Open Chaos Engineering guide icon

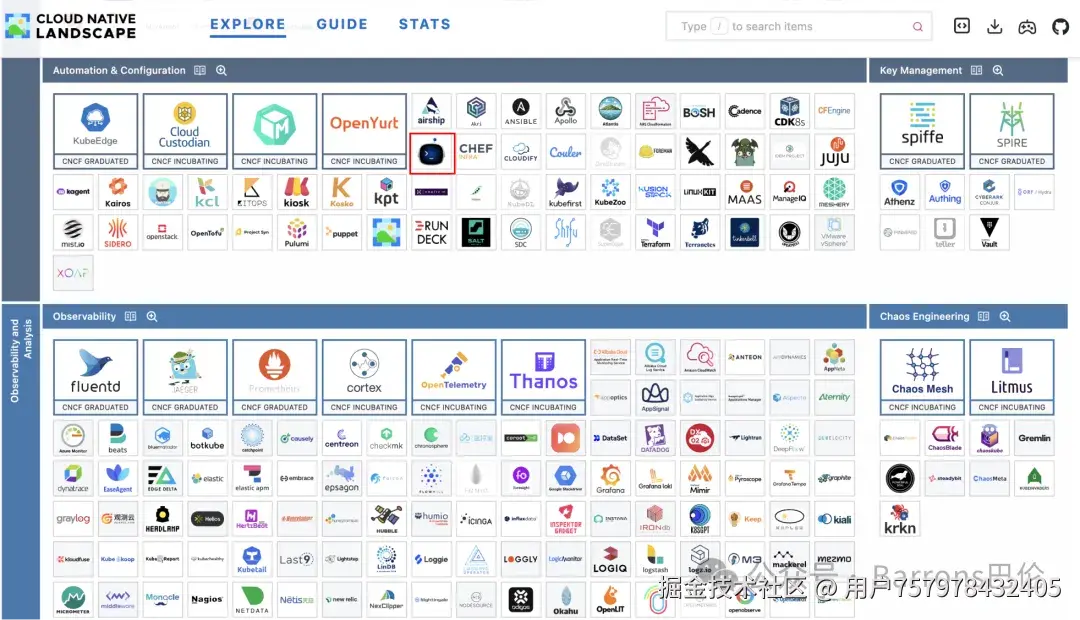tap(984, 316)
